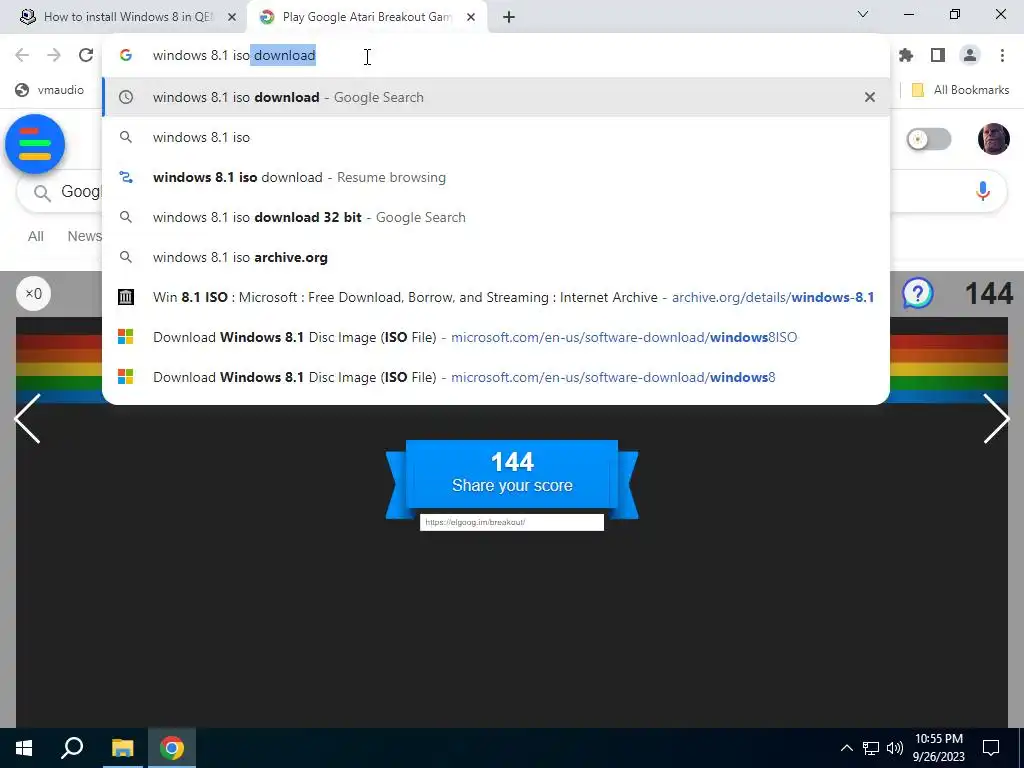Close the 'Play Google Atari Breakout' tab

(471, 17)
